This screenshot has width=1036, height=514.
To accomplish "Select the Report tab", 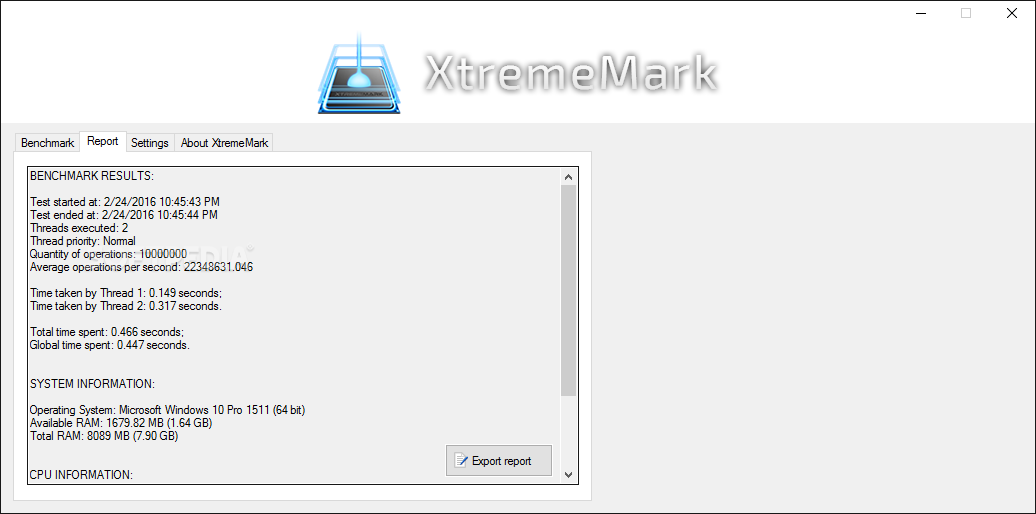I will [x=102, y=141].
